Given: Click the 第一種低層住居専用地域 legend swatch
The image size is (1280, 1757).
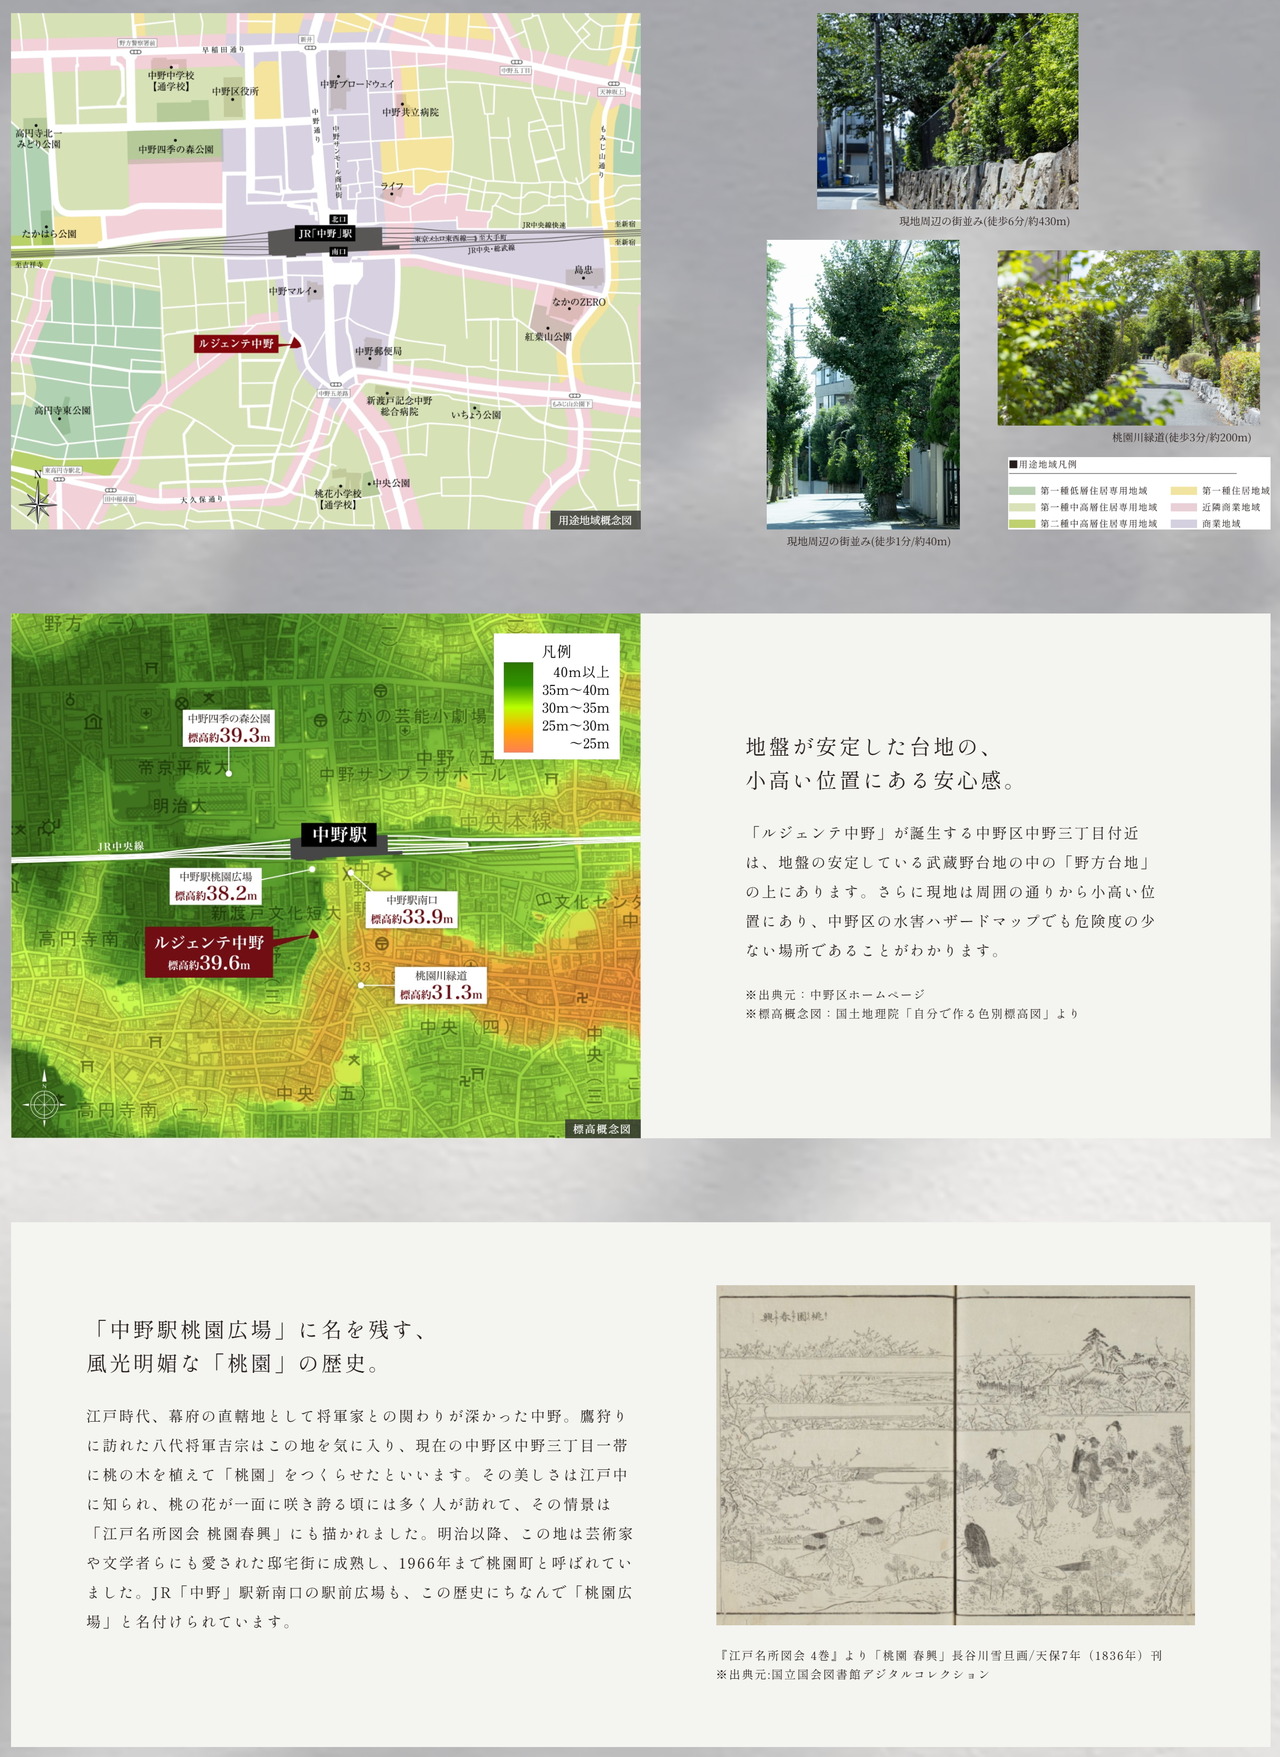Looking at the screenshot, I should point(1022,491).
